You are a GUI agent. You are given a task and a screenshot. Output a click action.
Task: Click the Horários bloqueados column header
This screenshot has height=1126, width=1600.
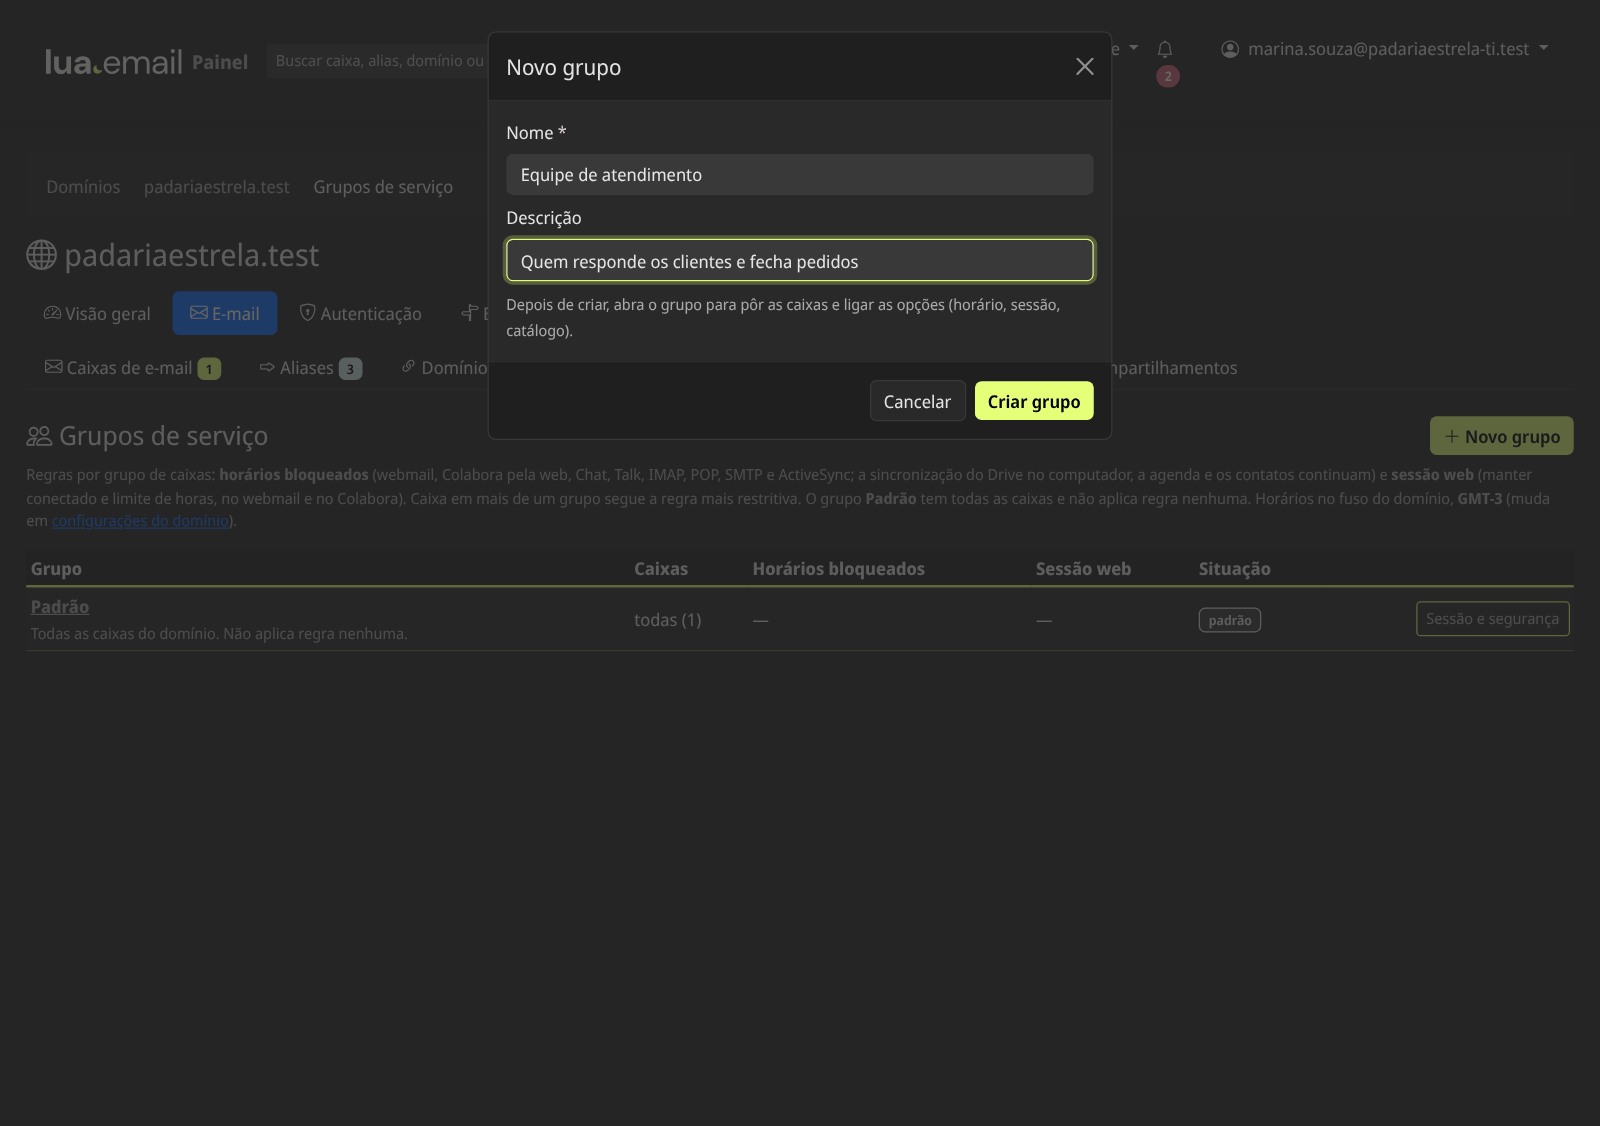pyautogui.click(x=839, y=569)
